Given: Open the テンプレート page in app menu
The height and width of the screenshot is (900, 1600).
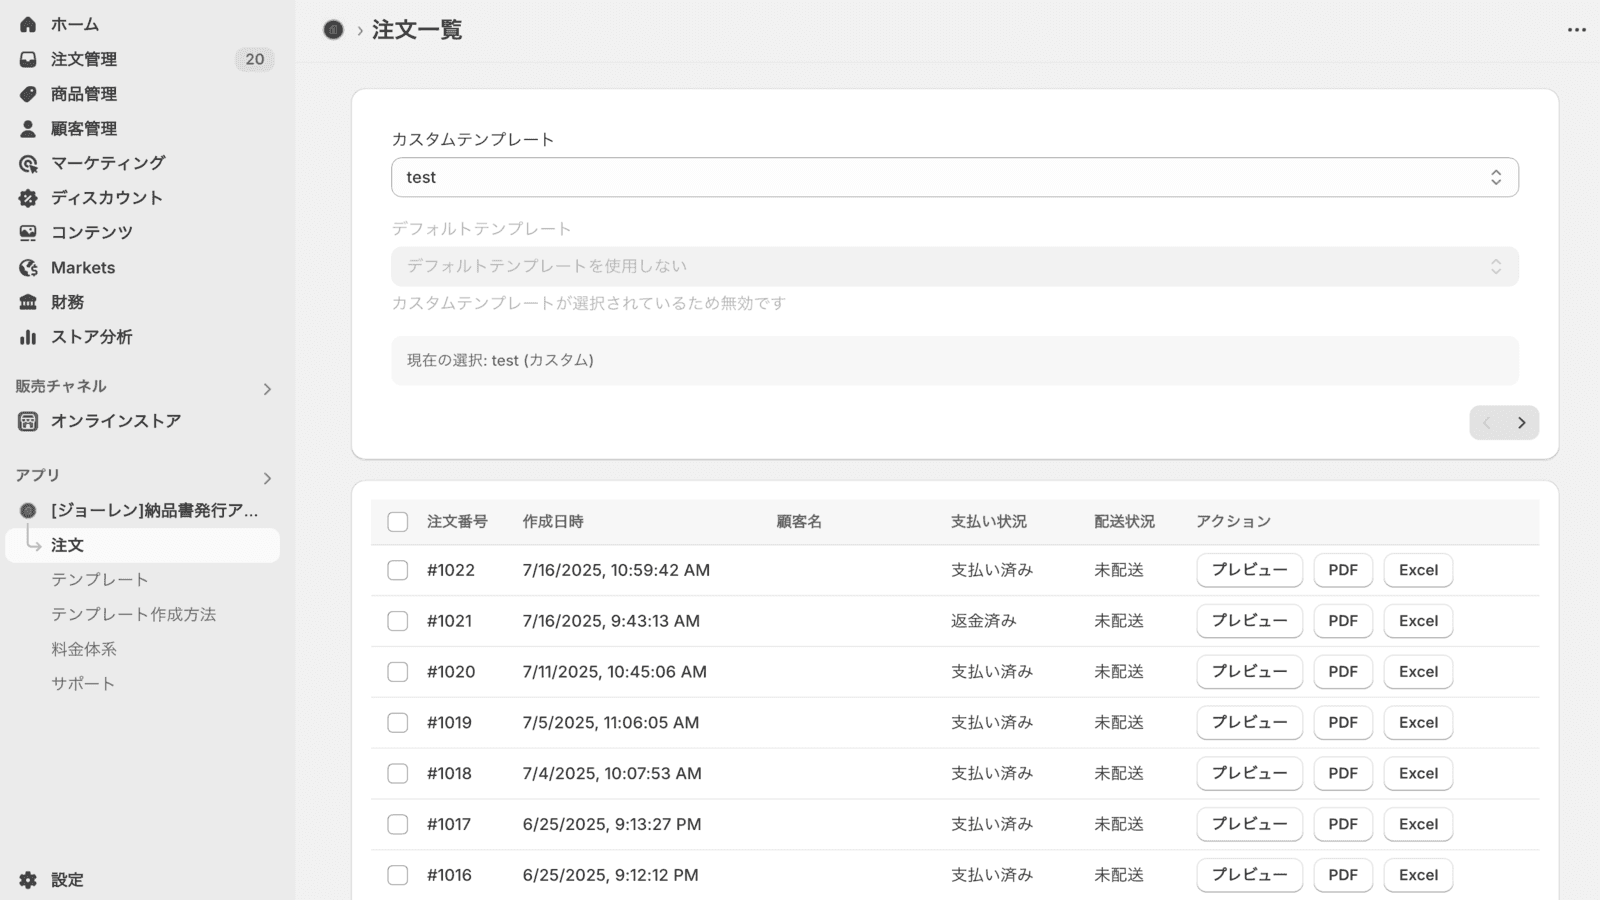Looking at the screenshot, I should [x=99, y=579].
